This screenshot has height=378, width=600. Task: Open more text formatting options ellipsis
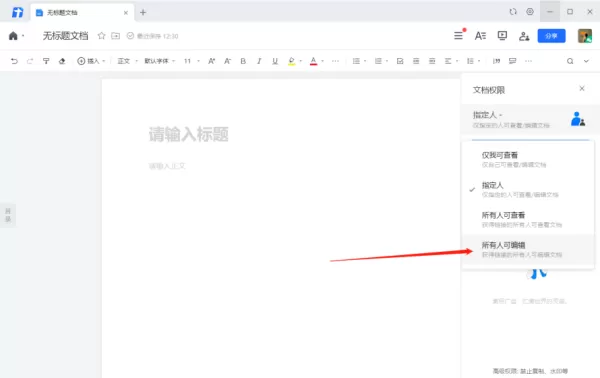(x=335, y=61)
